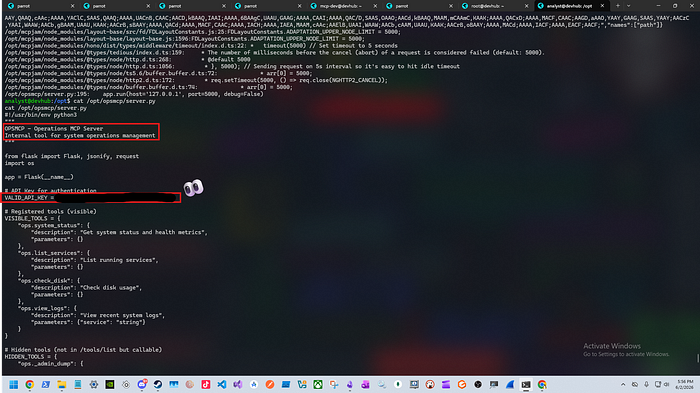
Task: Click the '#!/usr/bin/env python3' shebang line
Action: pyautogui.click(x=41, y=115)
